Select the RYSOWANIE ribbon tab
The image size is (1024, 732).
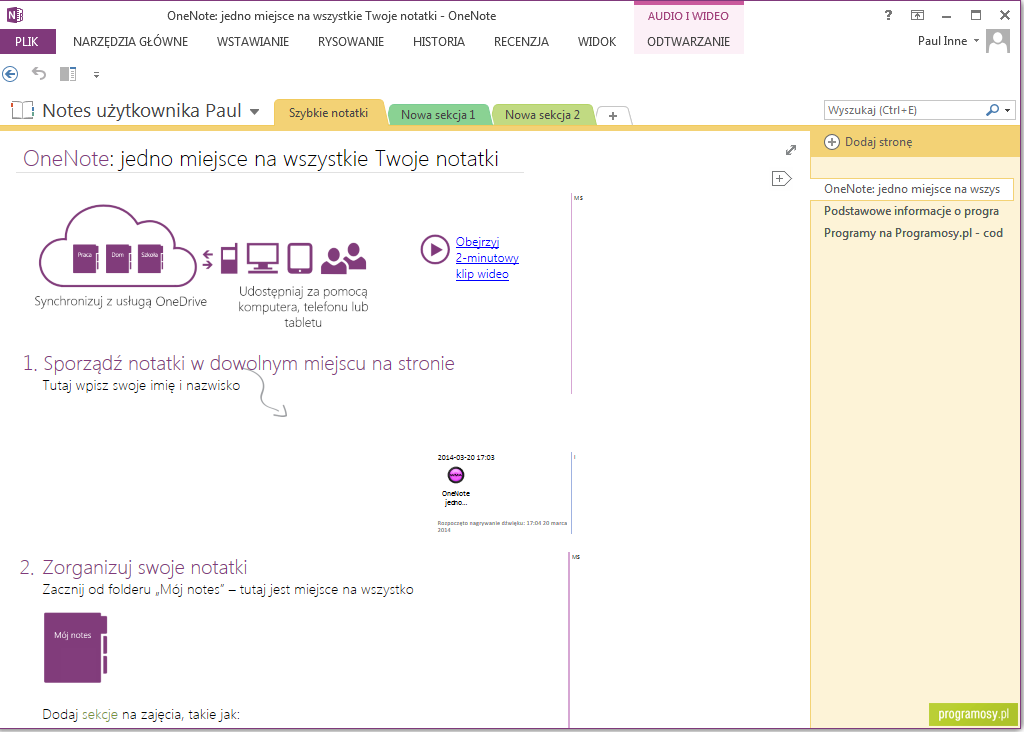click(x=351, y=42)
